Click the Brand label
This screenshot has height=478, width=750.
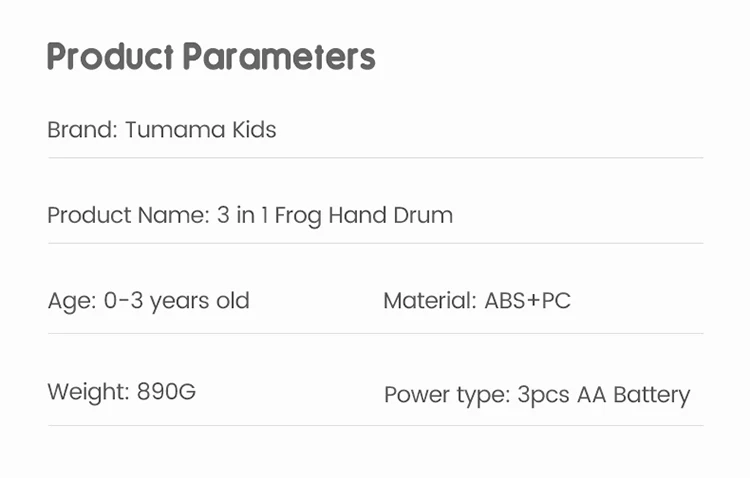(x=82, y=130)
